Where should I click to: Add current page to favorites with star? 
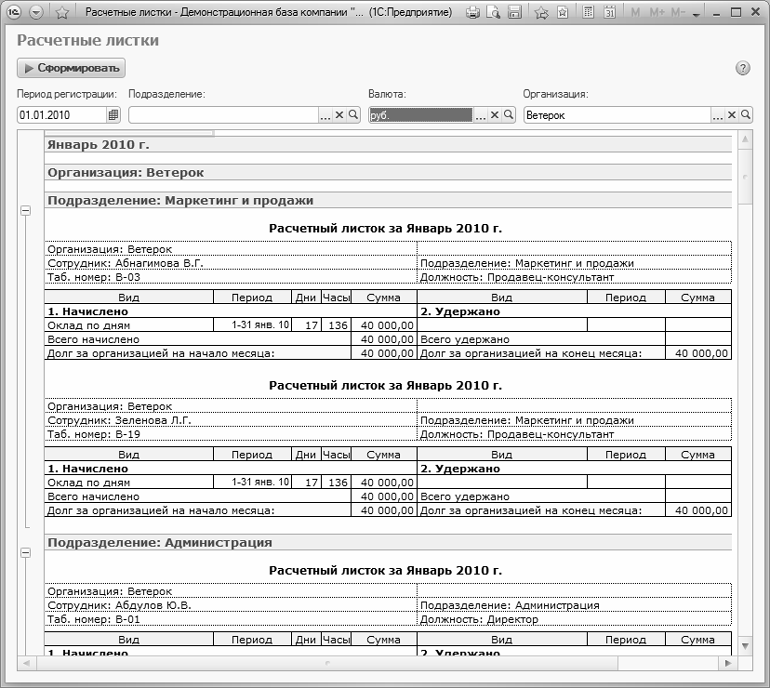(62, 12)
